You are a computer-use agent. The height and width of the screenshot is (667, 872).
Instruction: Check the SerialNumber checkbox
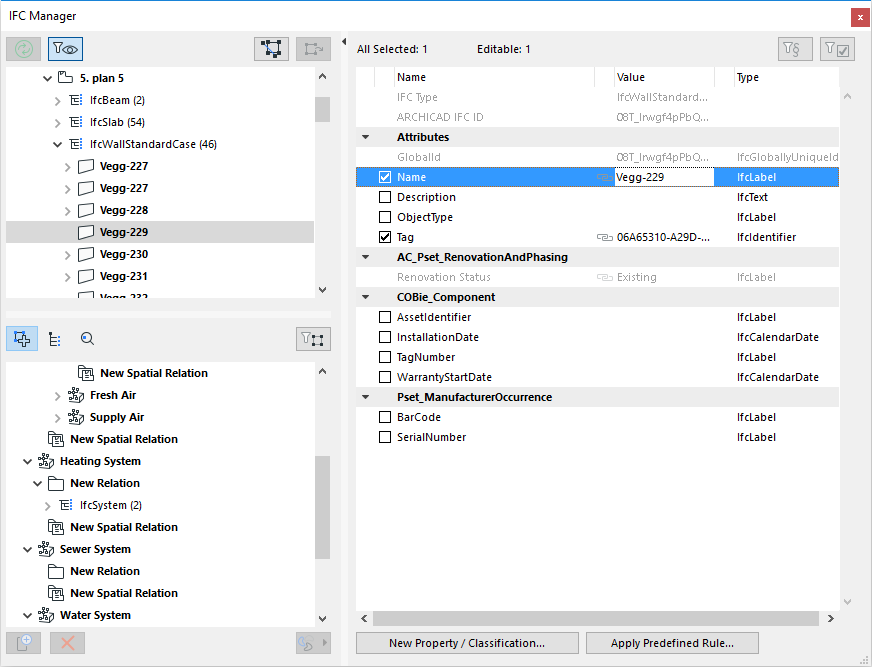tap(385, 437)
